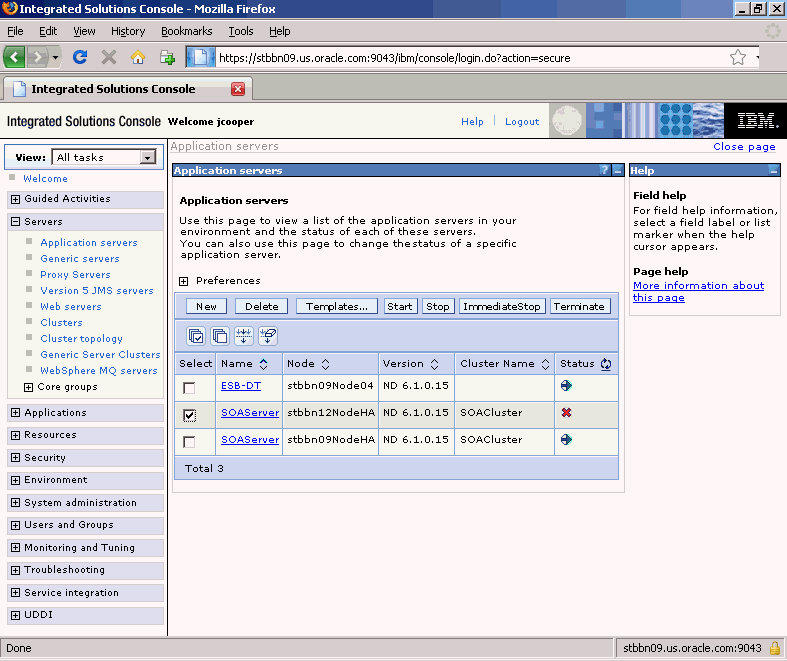787x661 pixels.
Task: Click the Terminate button
Action: (x=579, y=306)
